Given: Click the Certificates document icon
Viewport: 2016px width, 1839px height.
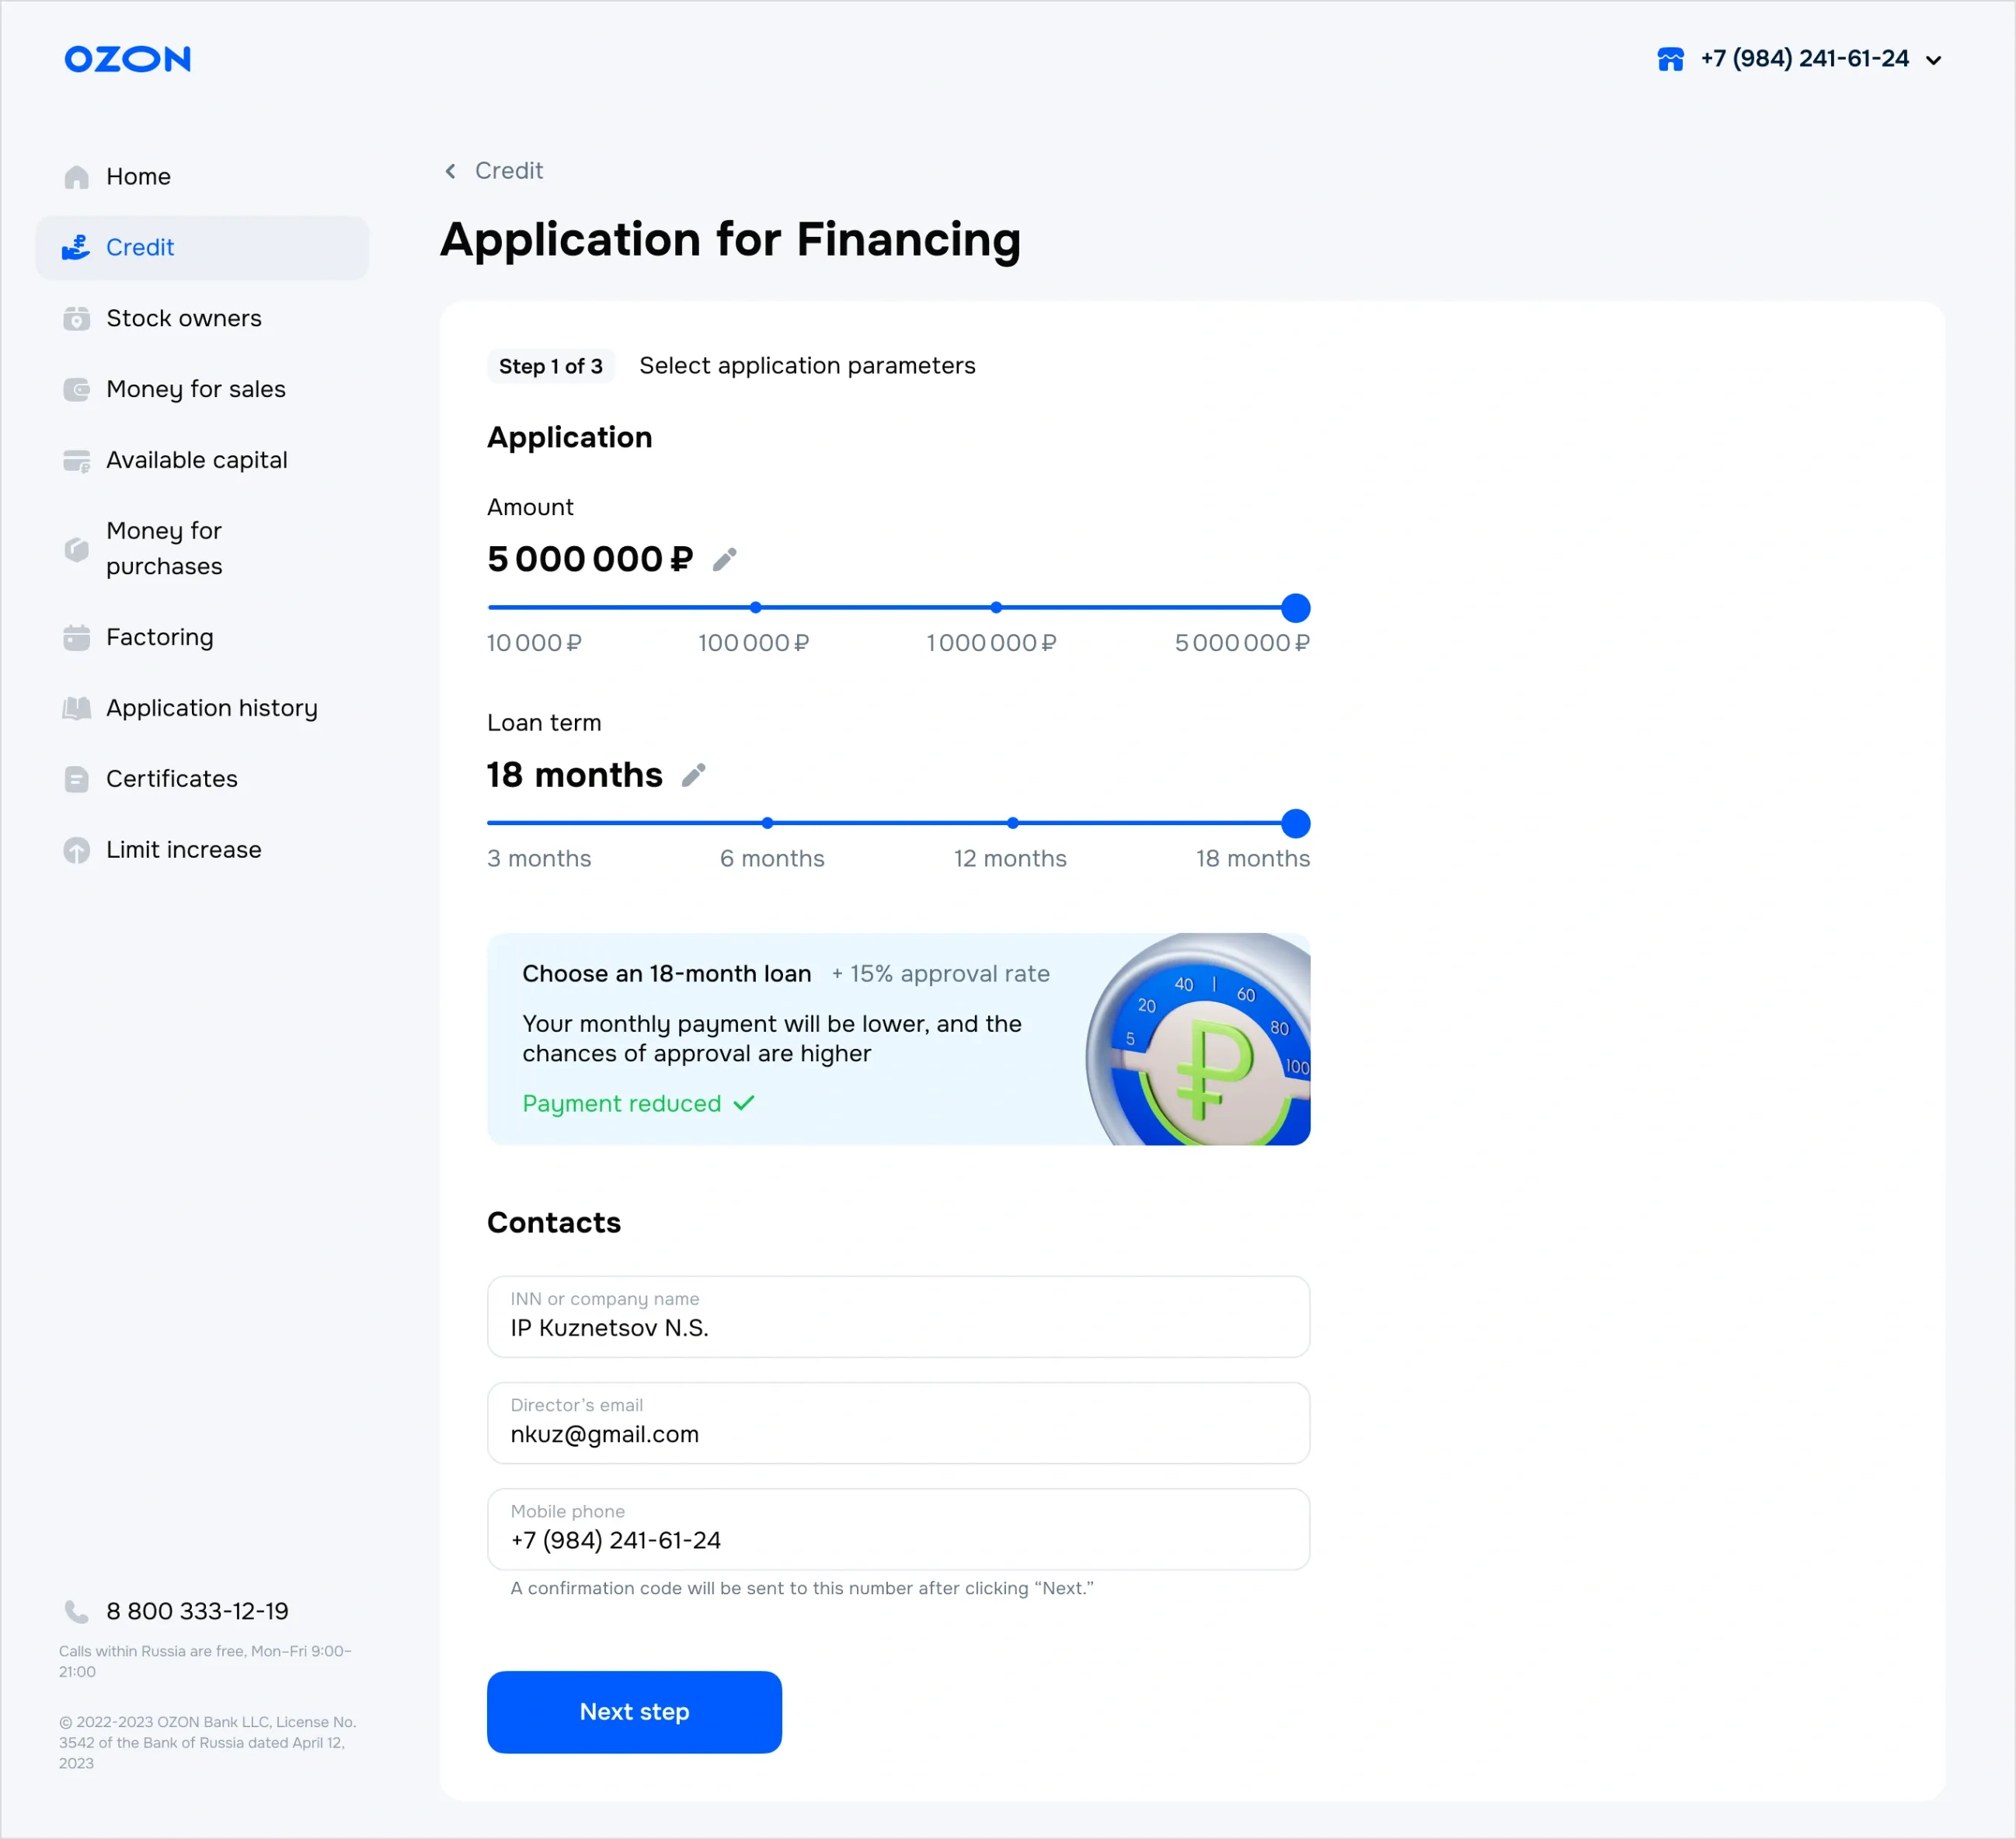Looking at the screenshot, I should [77, 779].
